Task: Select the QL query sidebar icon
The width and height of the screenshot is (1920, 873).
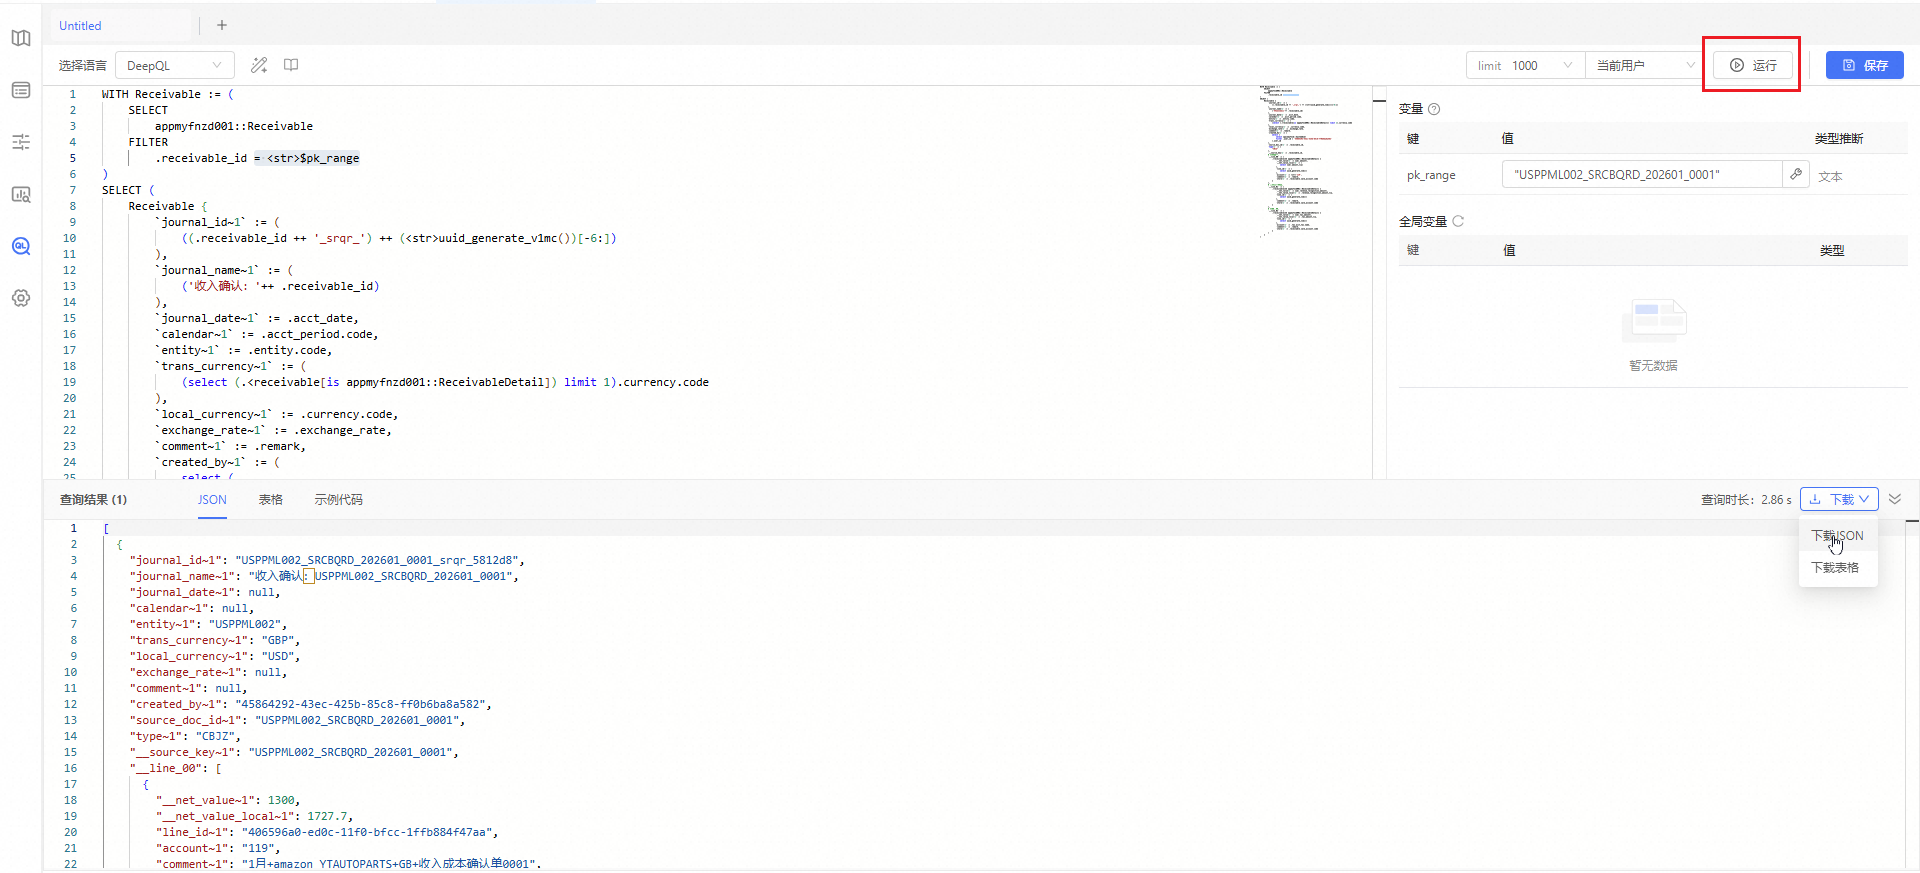Action: (x=21, y=246)
